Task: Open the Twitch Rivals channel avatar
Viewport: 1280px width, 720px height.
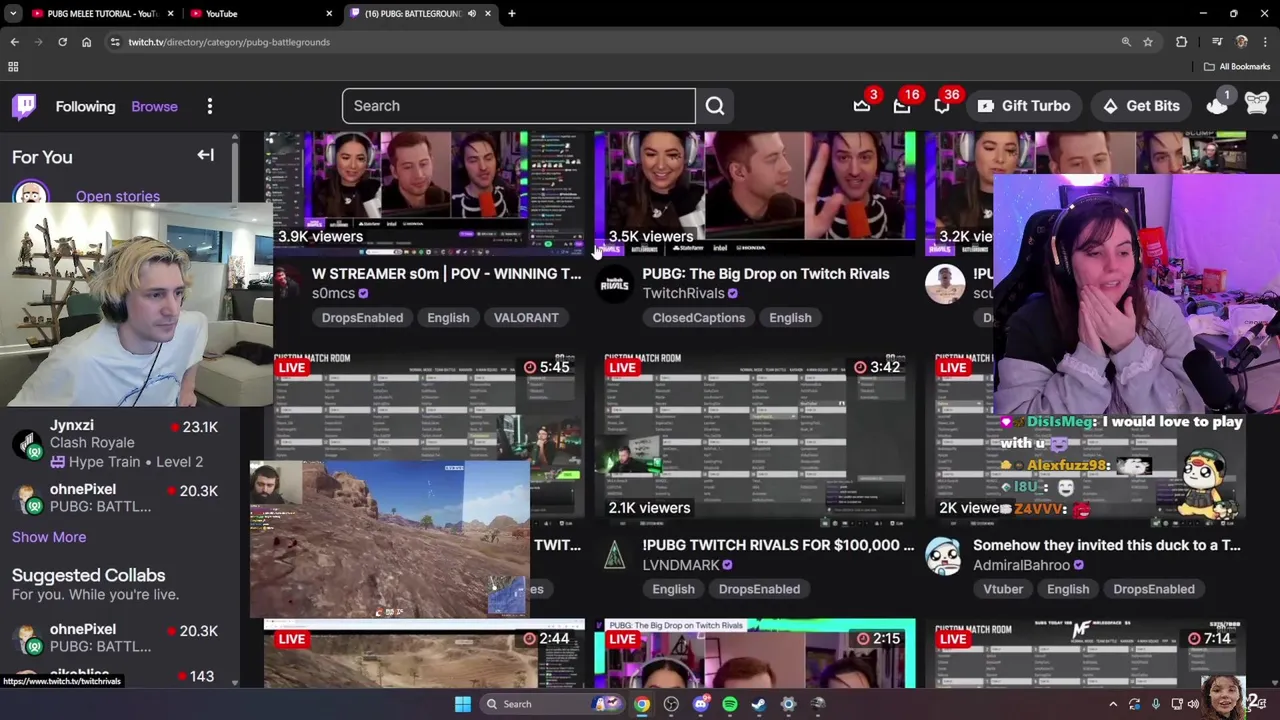Action: click(614, 284)
